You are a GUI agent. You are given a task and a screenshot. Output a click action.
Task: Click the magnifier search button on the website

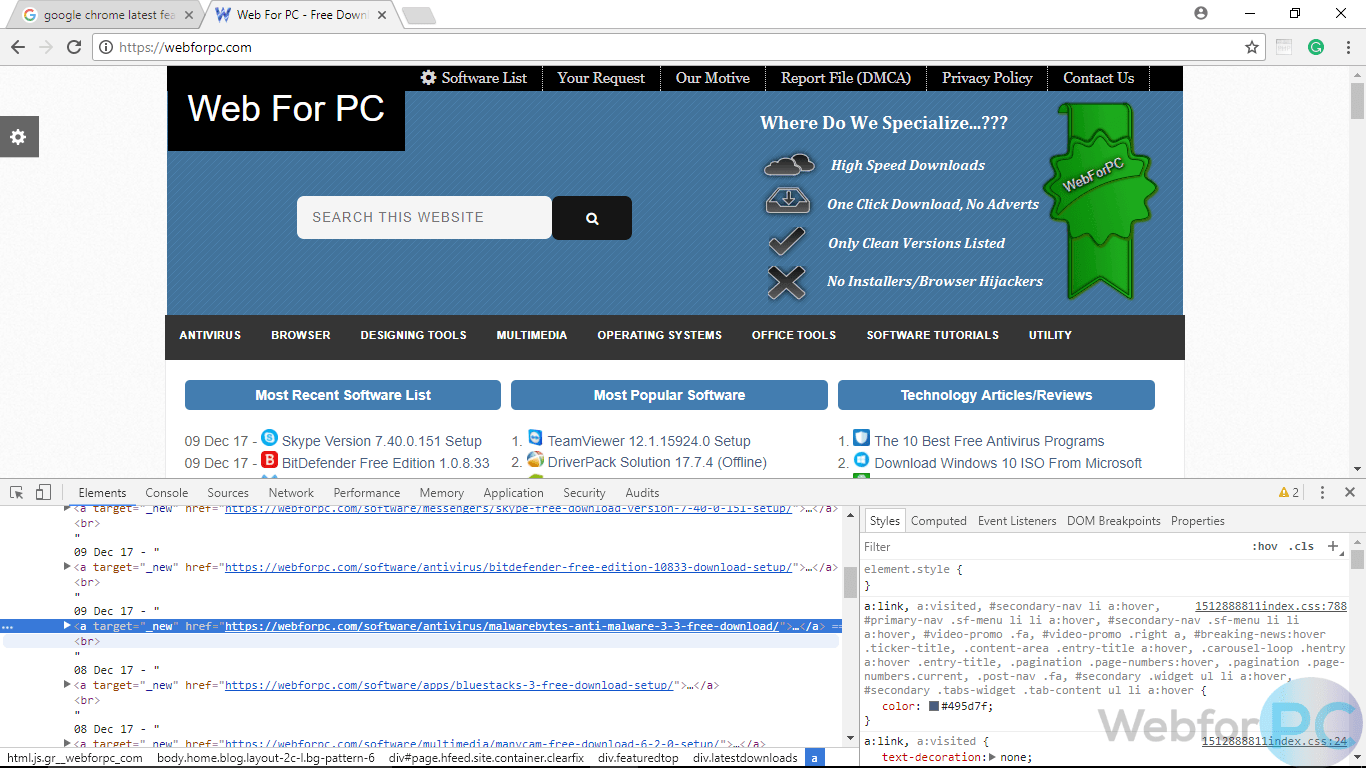point(592,218)
